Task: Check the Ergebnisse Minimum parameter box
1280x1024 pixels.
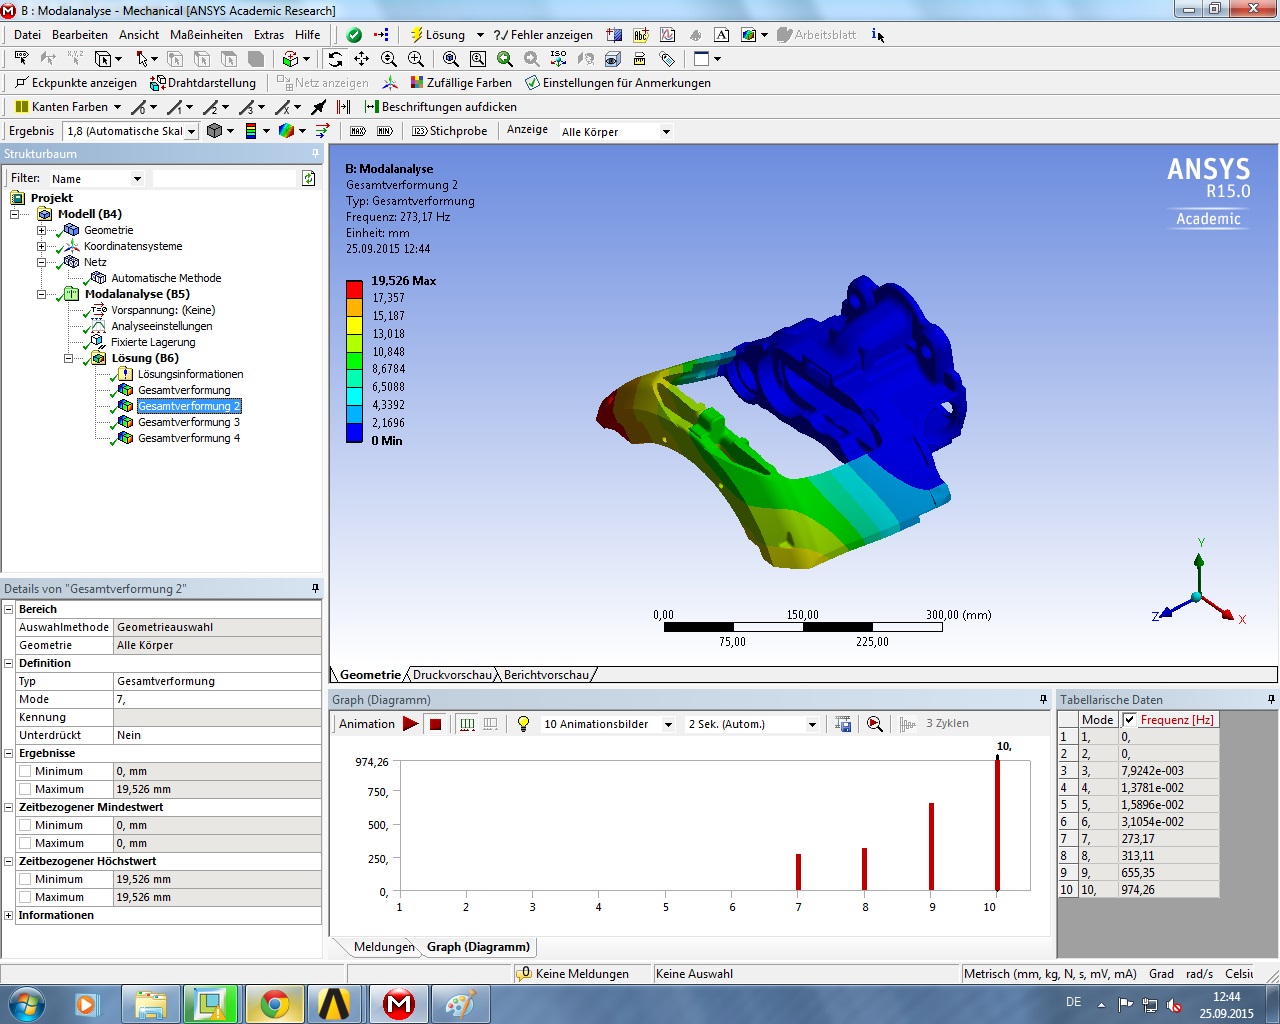Action: 25,771
